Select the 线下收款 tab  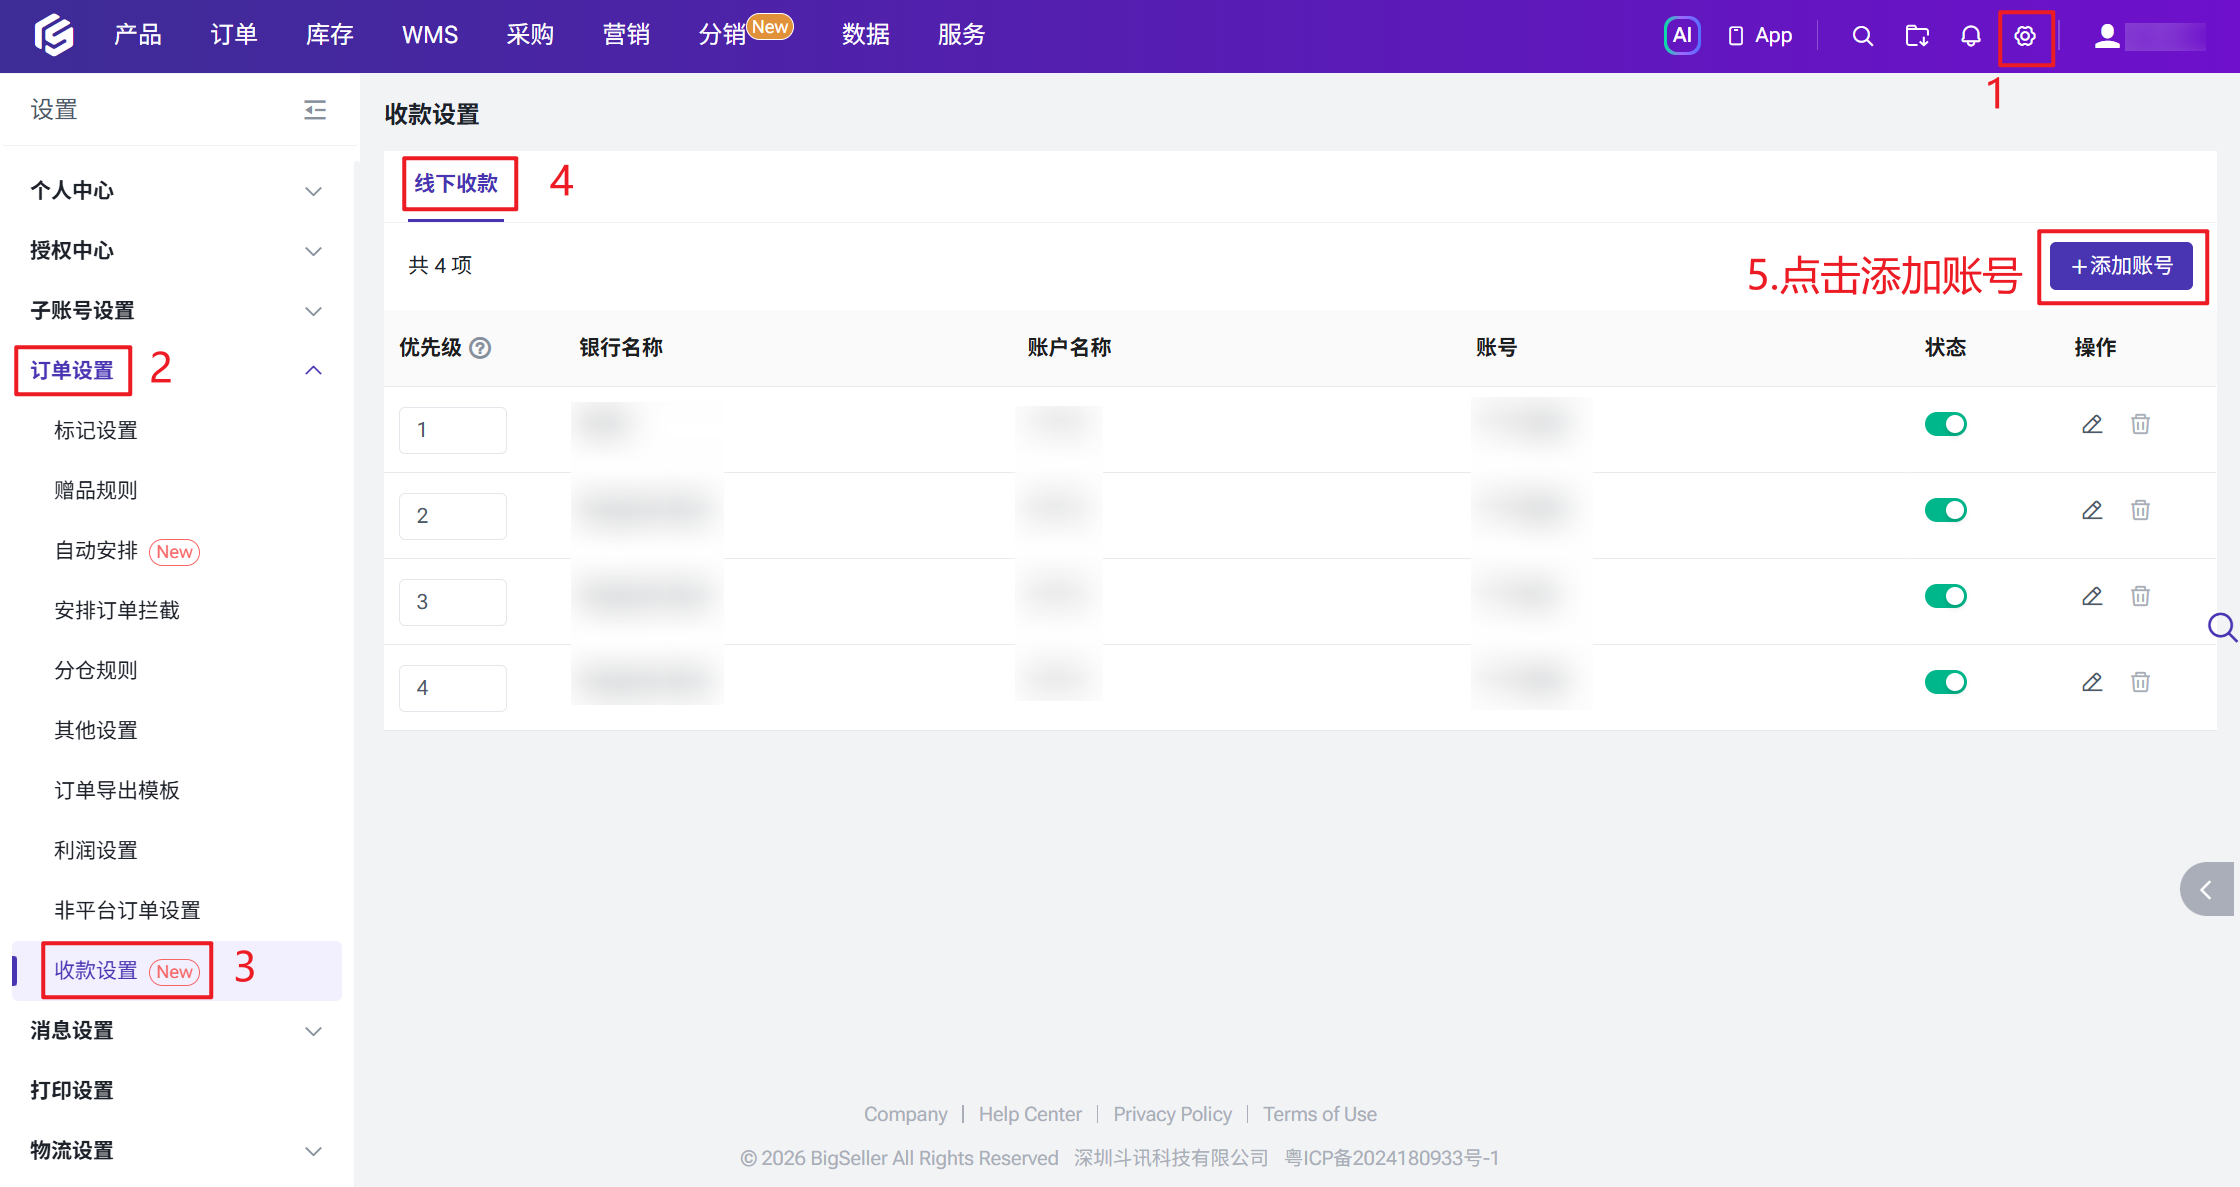click(x=456, y=184)
